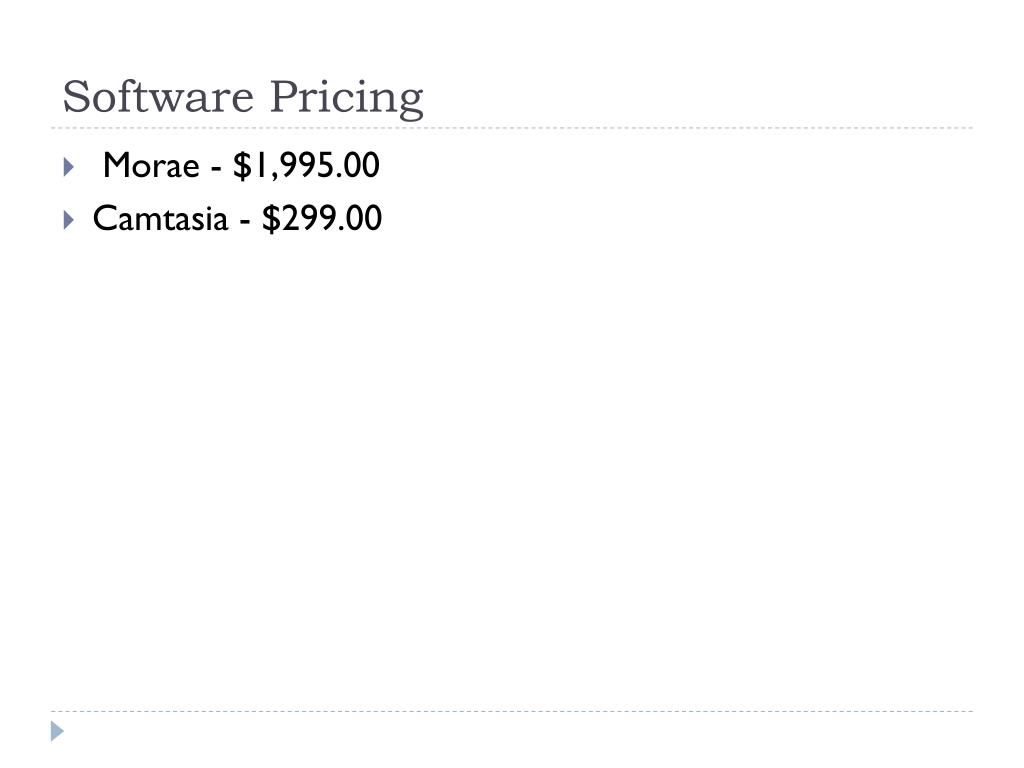The width and height of the screenshot is (1024, 768).
Task: Click the triangle bullet beside Camtasia
Action: point(69,219)
